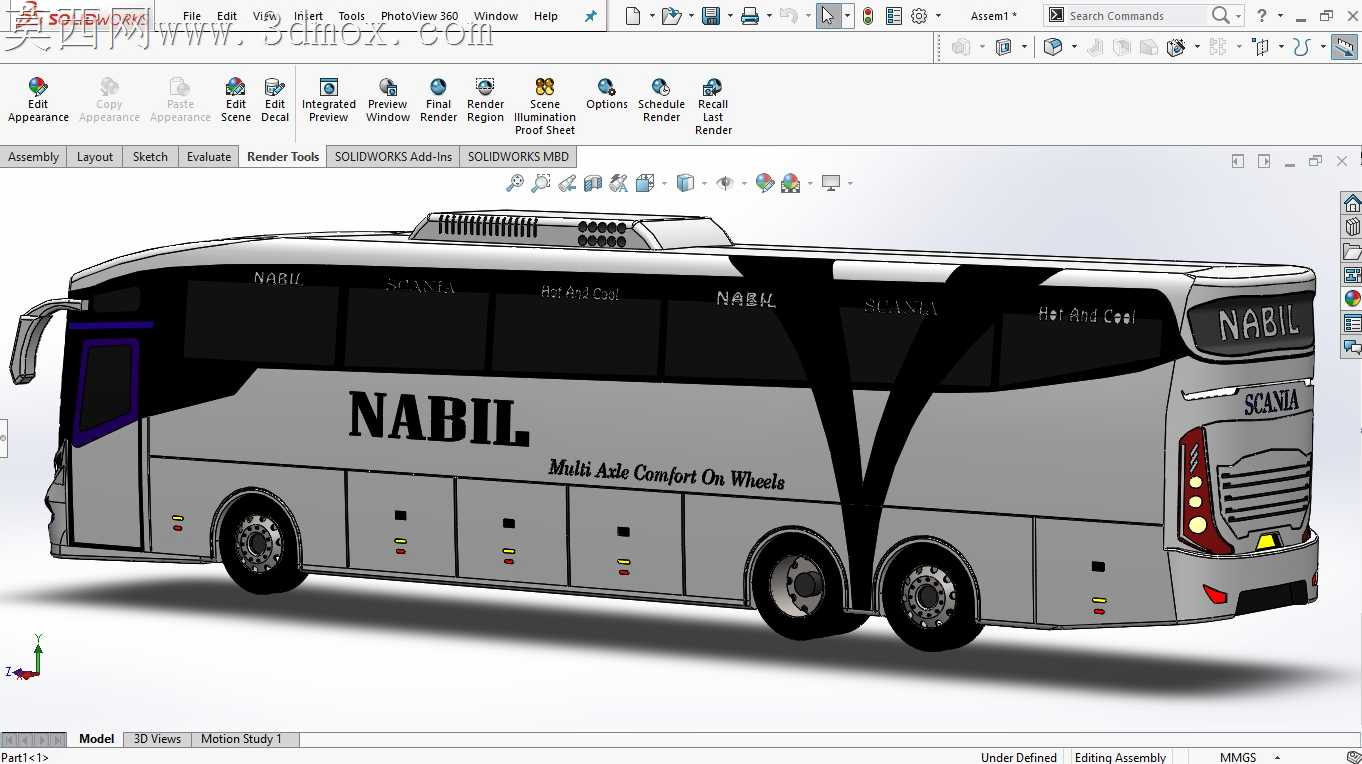The width and height of the screenshot is (1362, 764).
Task: Open the SOLIDWORKS Forum pane
Action: [1352, 347]
